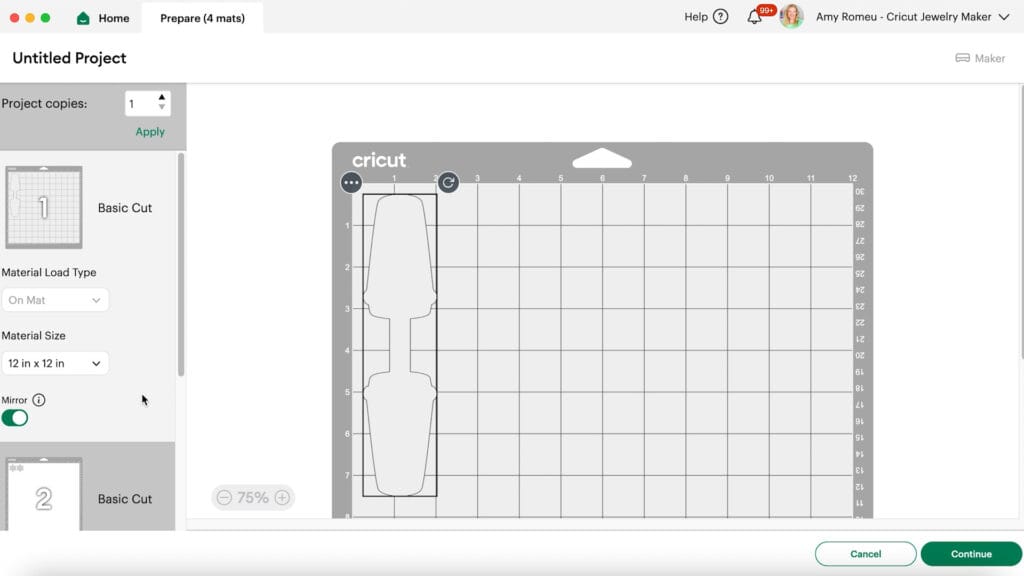Open the three-dot options on the shape

click(x=351, y=182)
